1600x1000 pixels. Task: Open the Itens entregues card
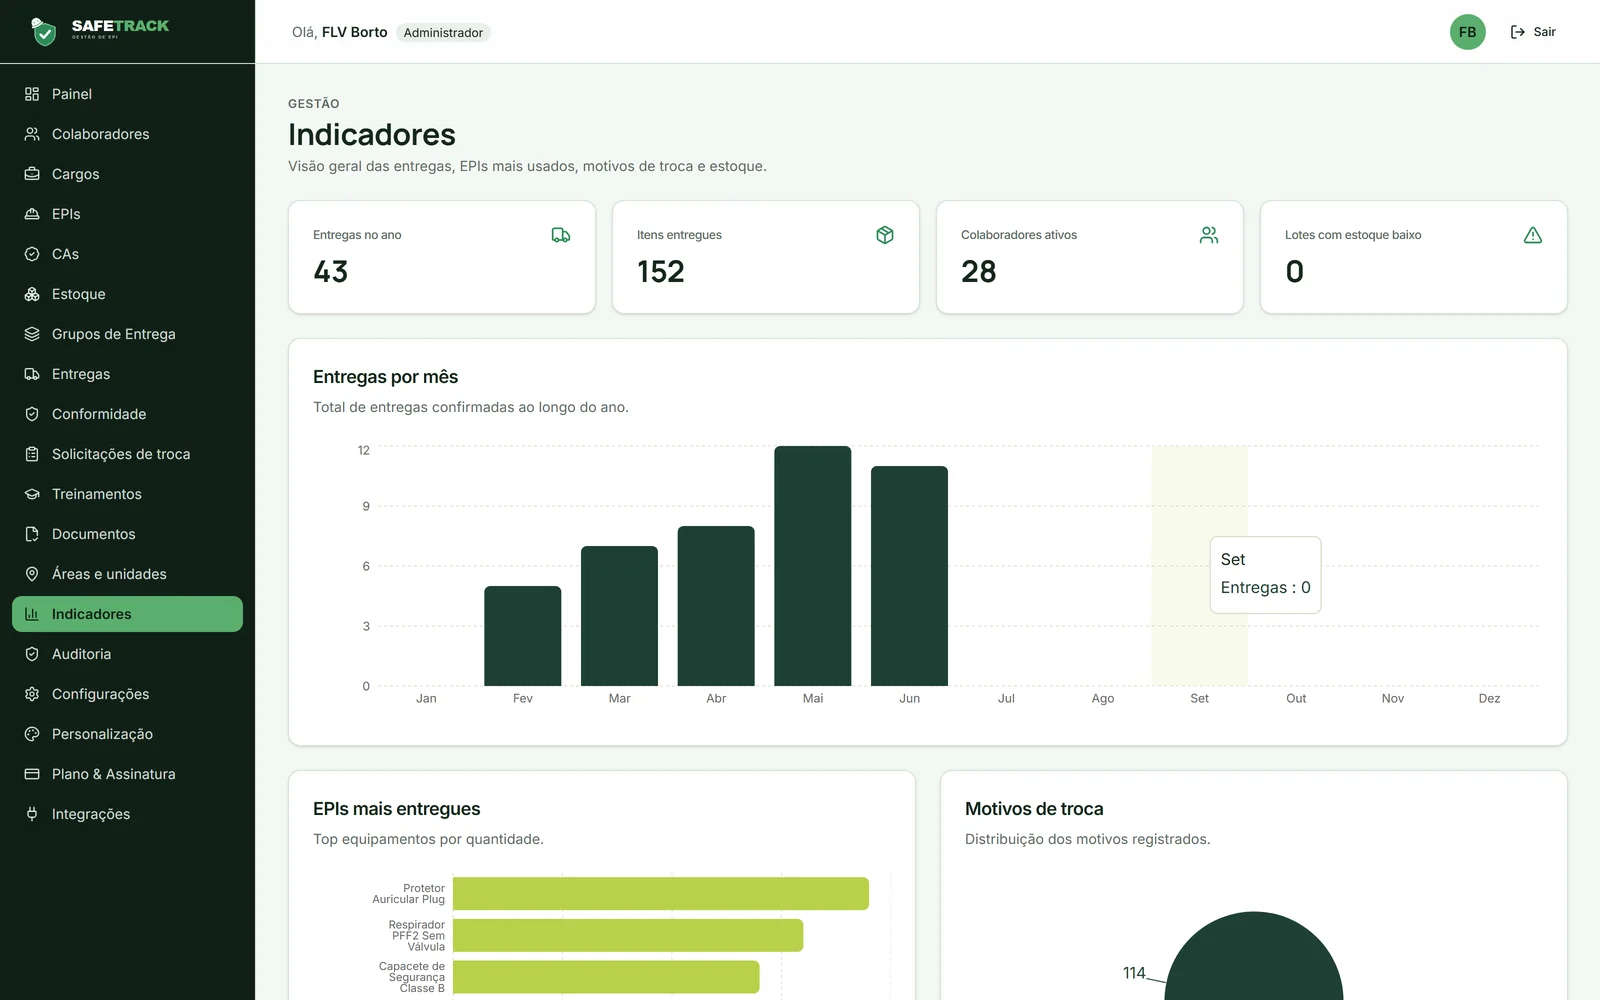pyautogui.click(x=766, y=257)
